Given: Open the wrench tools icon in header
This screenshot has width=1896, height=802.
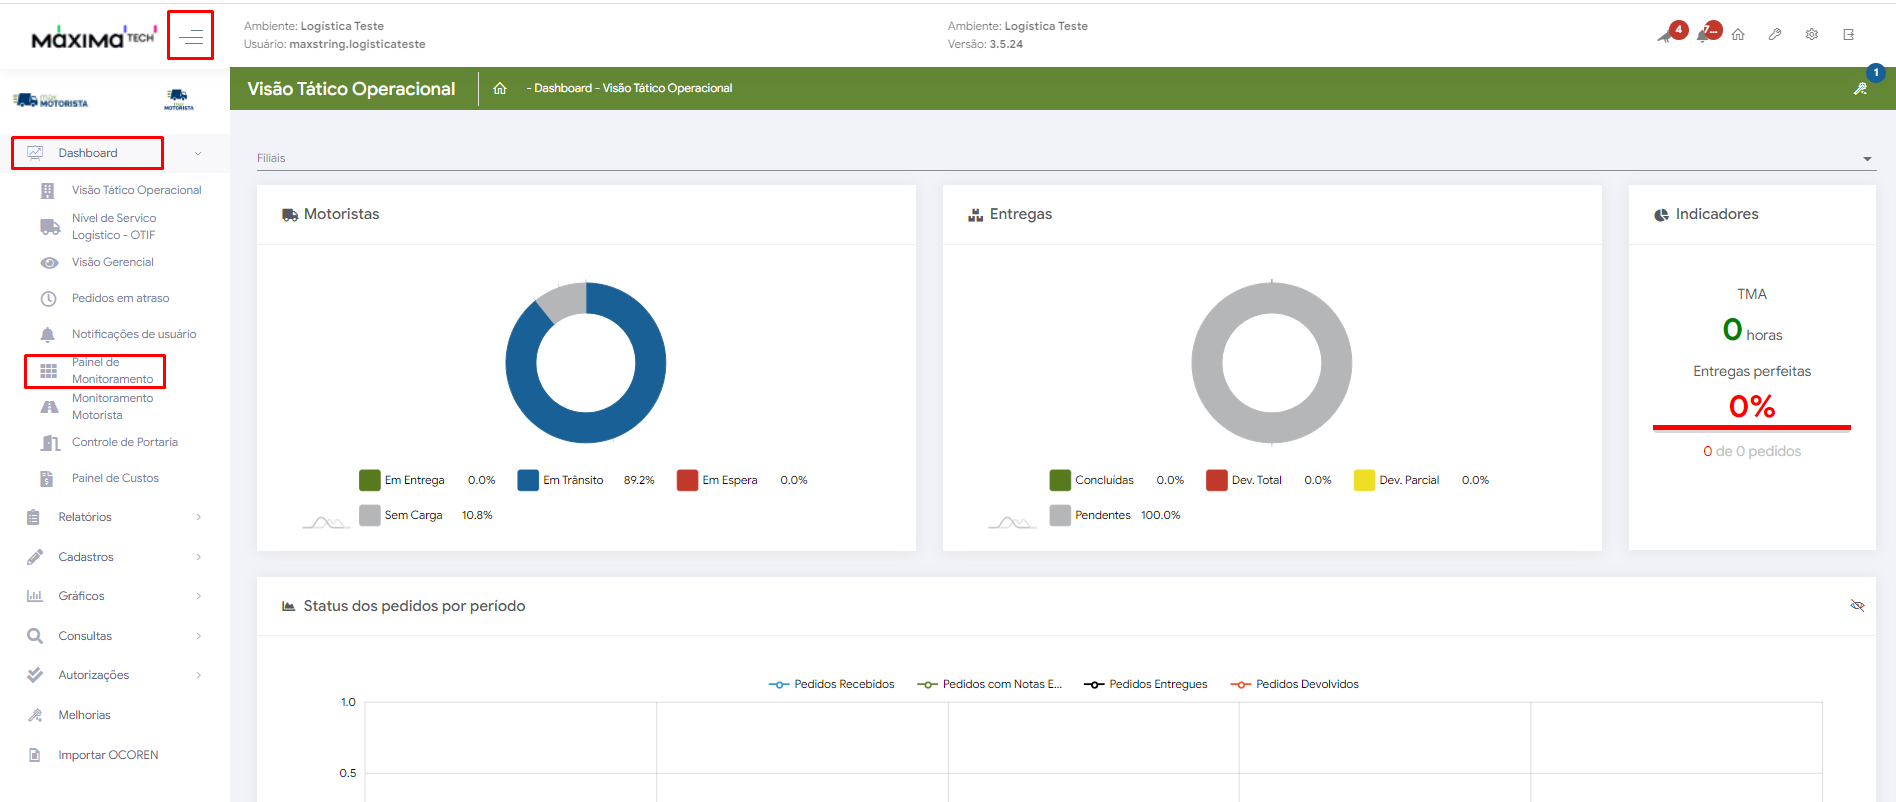Looking at the screenshot, I should tap(1775, 34).
